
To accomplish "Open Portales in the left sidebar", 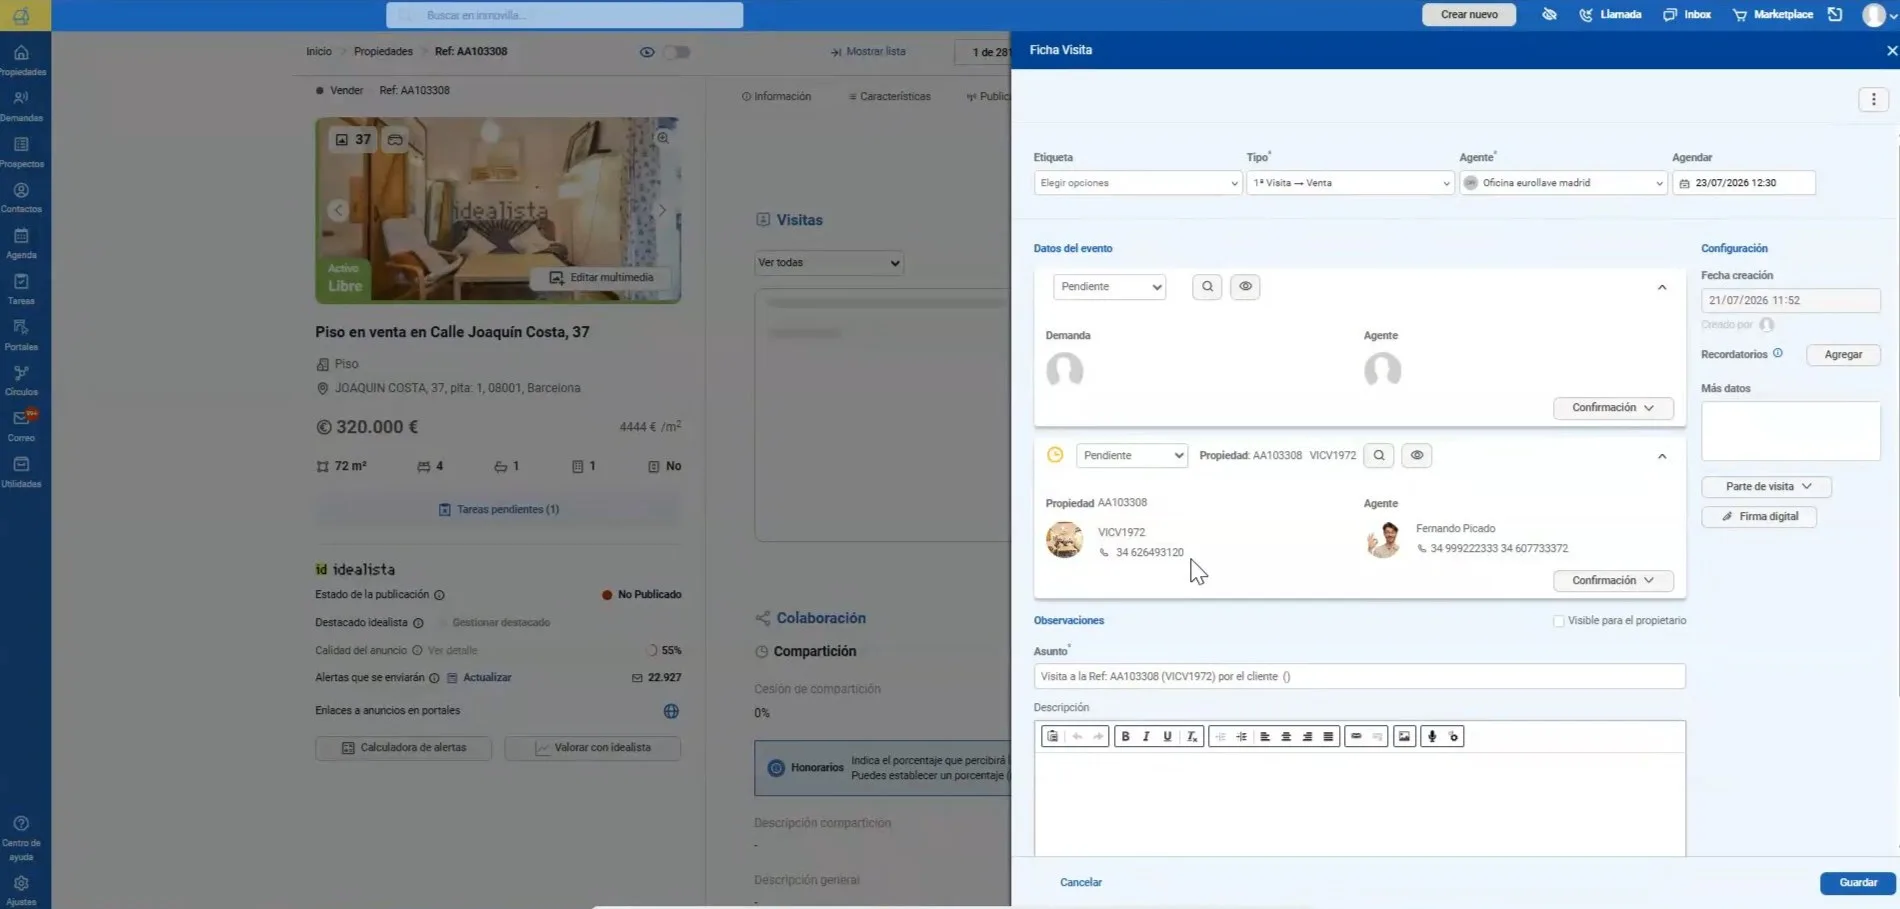I will click(x=22, y=335).
